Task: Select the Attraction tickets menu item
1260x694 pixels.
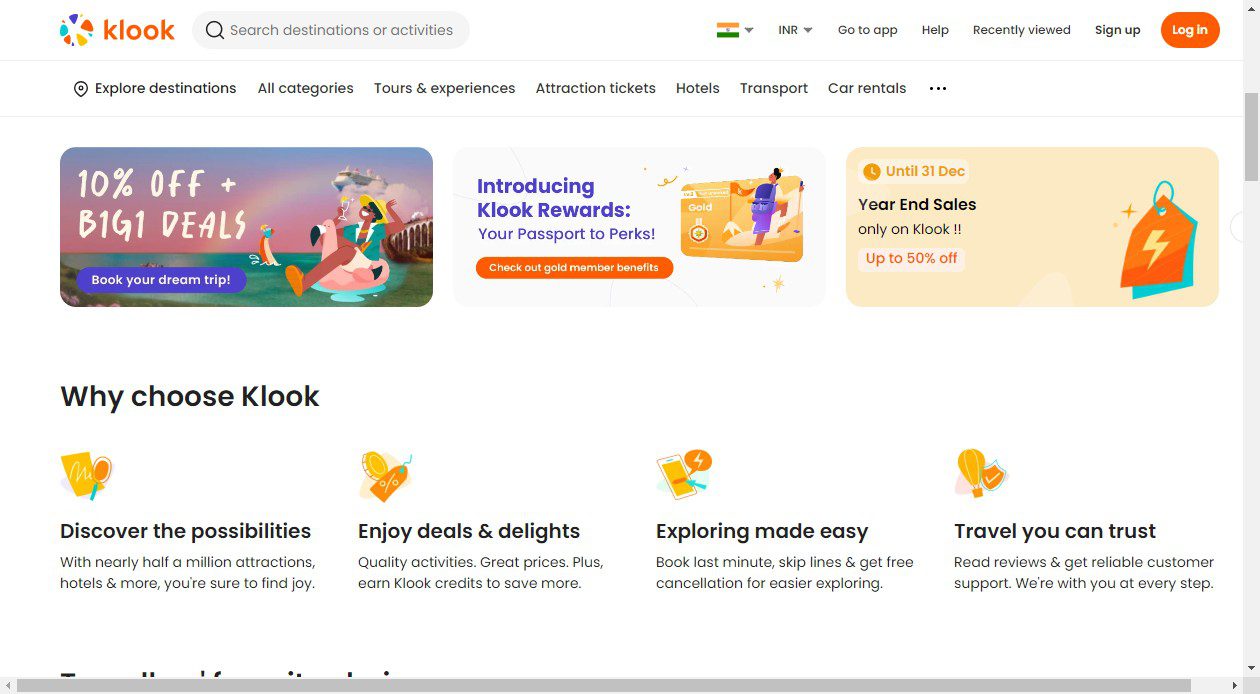Action: coord(595,88)
